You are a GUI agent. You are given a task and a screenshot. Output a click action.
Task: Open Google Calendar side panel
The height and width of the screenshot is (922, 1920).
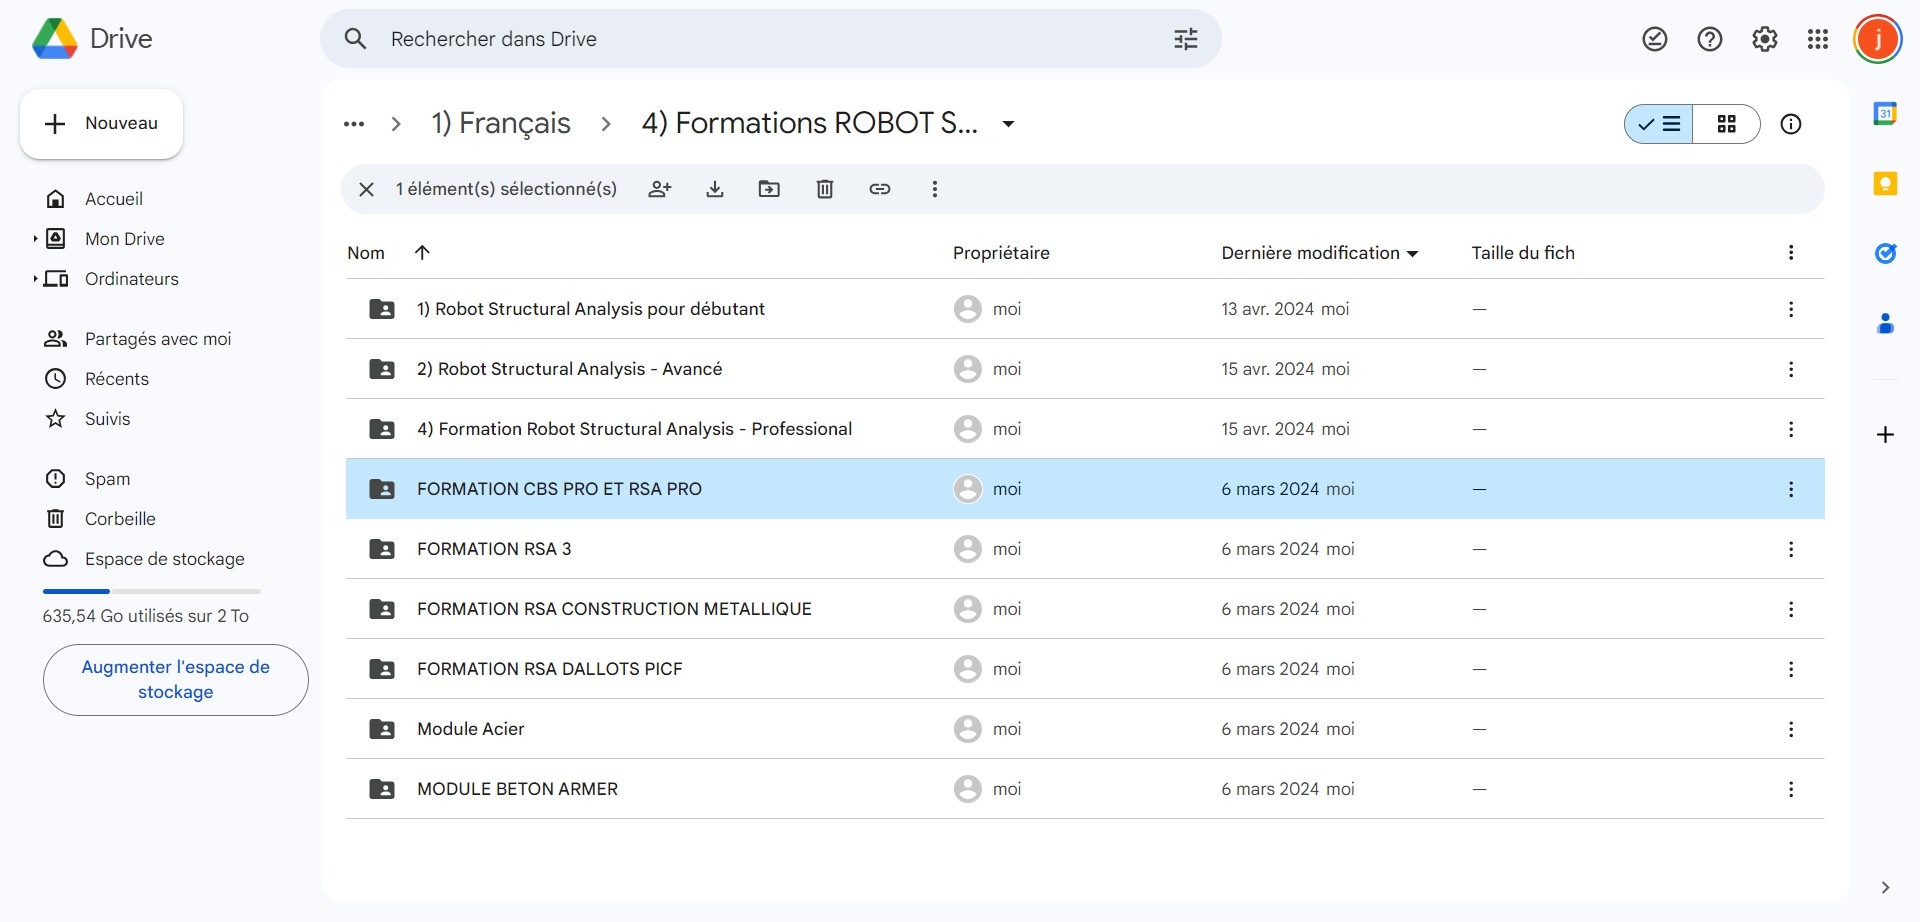(x=1885, y=114)
